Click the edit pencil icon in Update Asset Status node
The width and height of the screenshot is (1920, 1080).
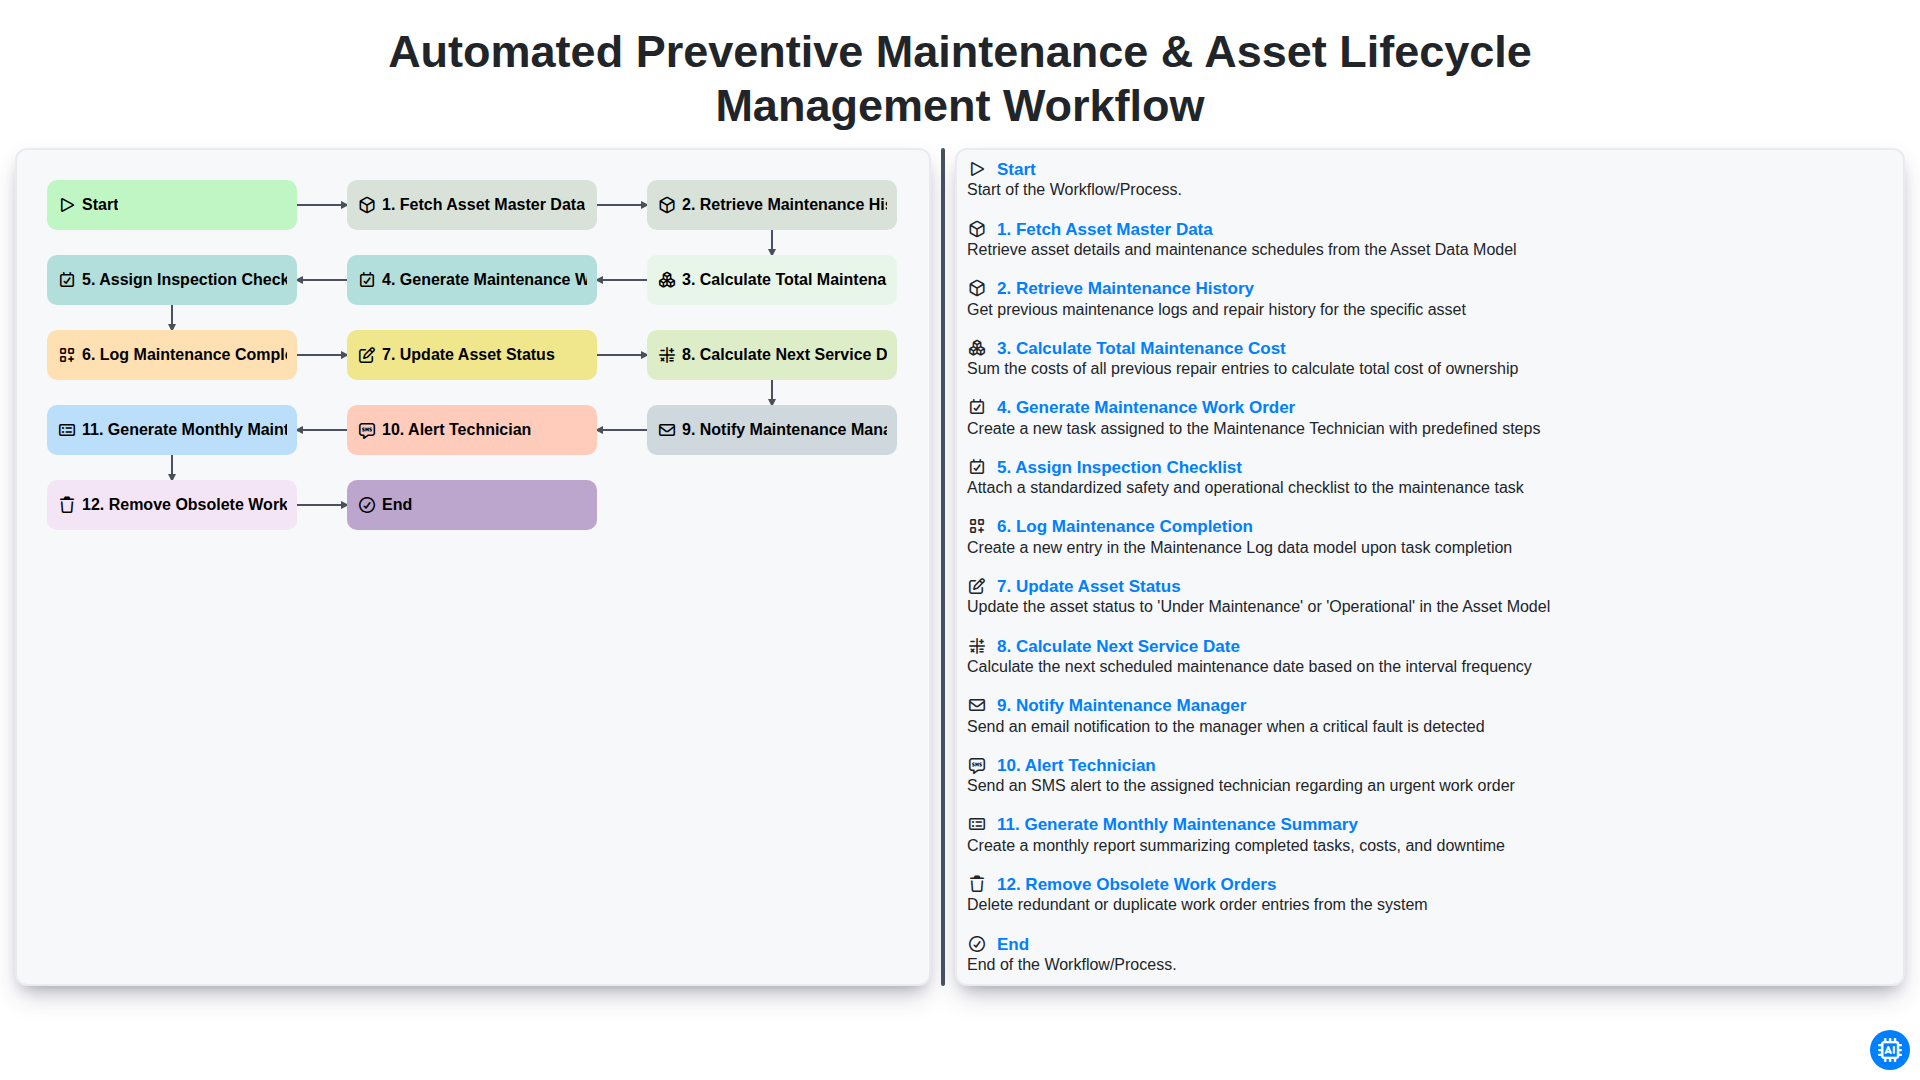point(367,355)
